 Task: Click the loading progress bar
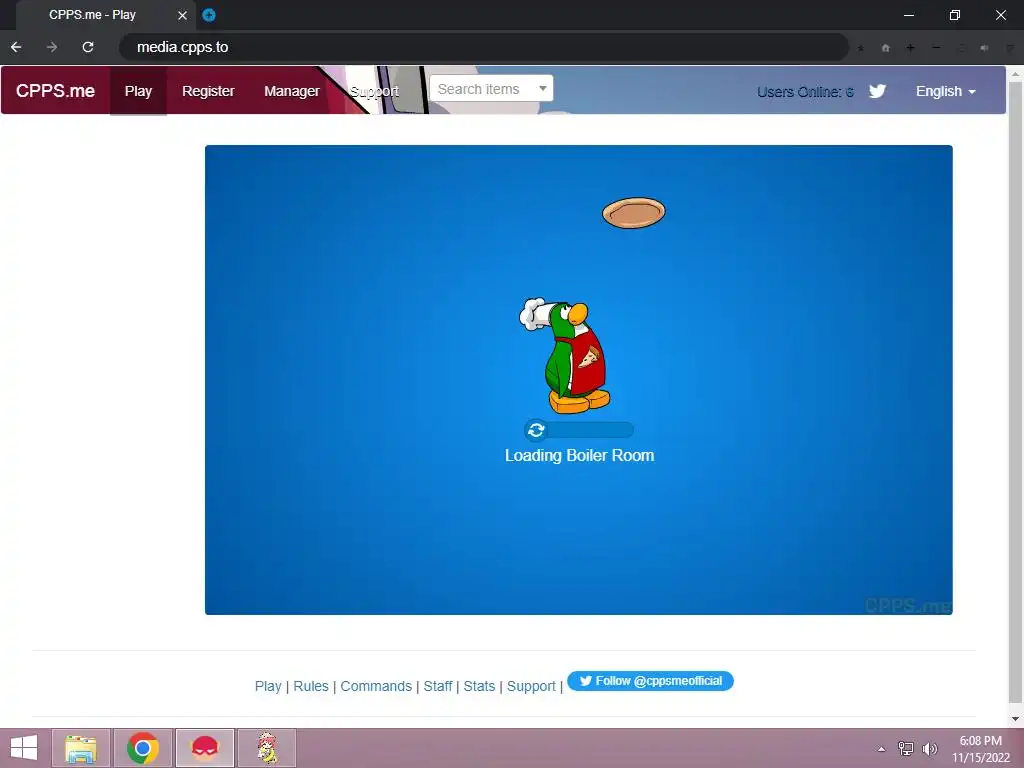point(579,430)
